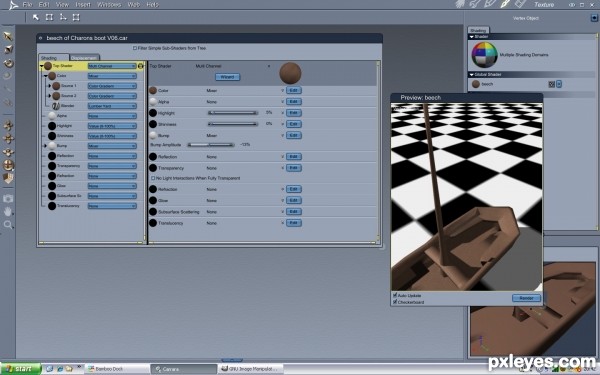
Task: Toggle No Light Interactions When Fully Transparent
Action: [153, 178]
